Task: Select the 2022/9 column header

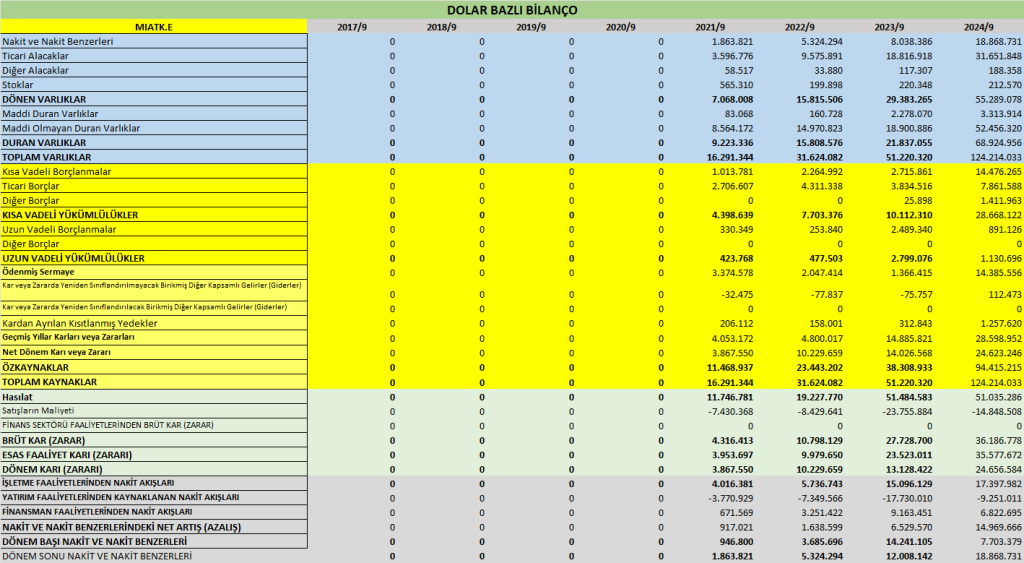Action: [799, 27]
